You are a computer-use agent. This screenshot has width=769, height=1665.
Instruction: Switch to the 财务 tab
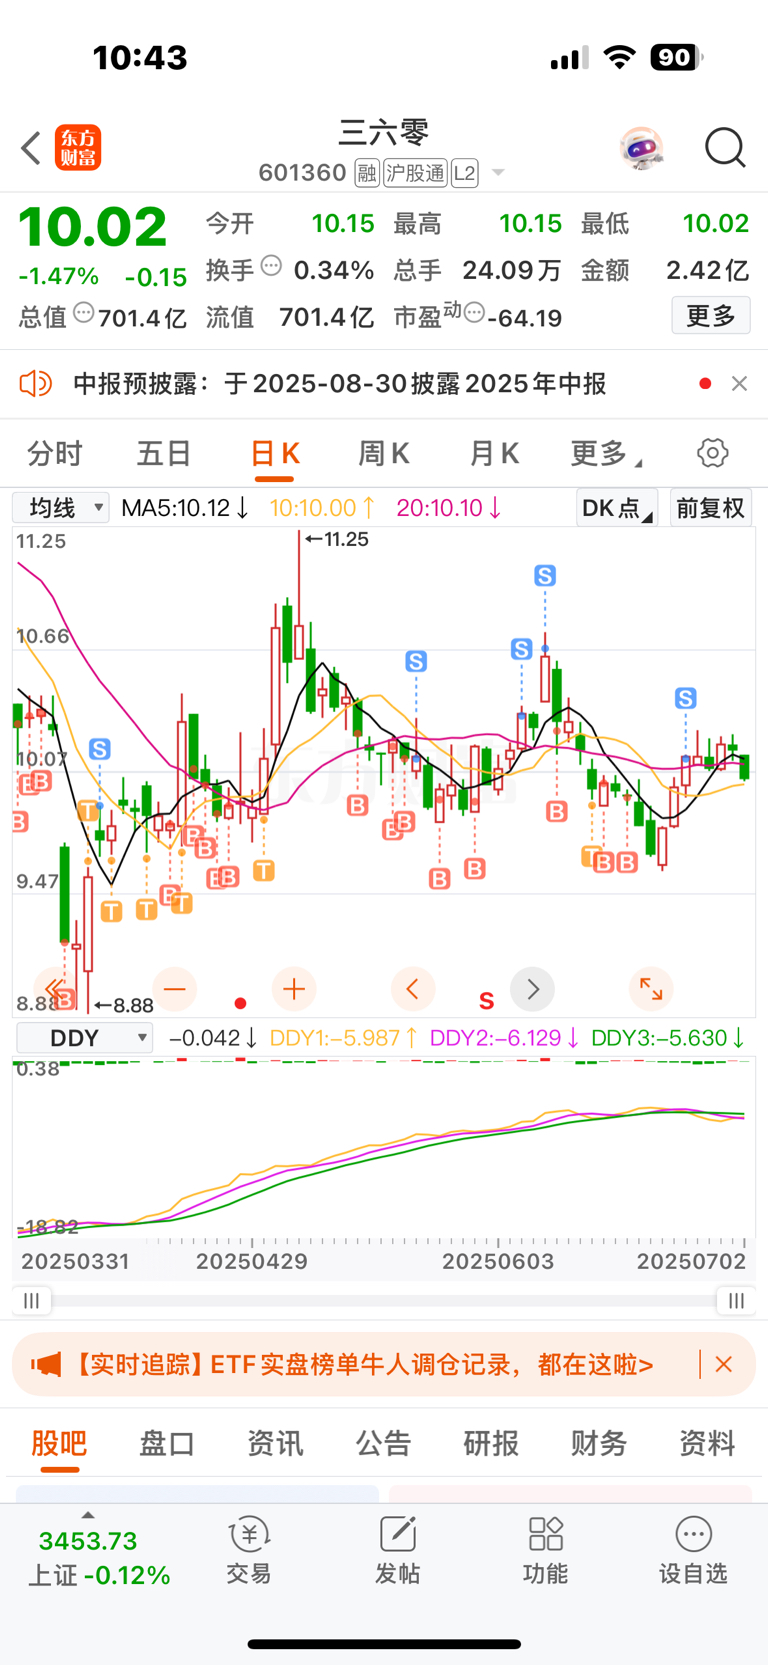click(x=599, y=1443)
